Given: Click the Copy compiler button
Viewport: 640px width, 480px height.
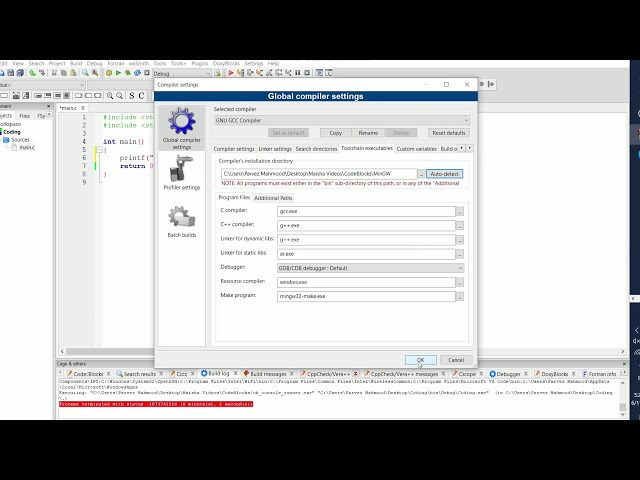Looking at the screenshot, I should [x=336, y=133].
